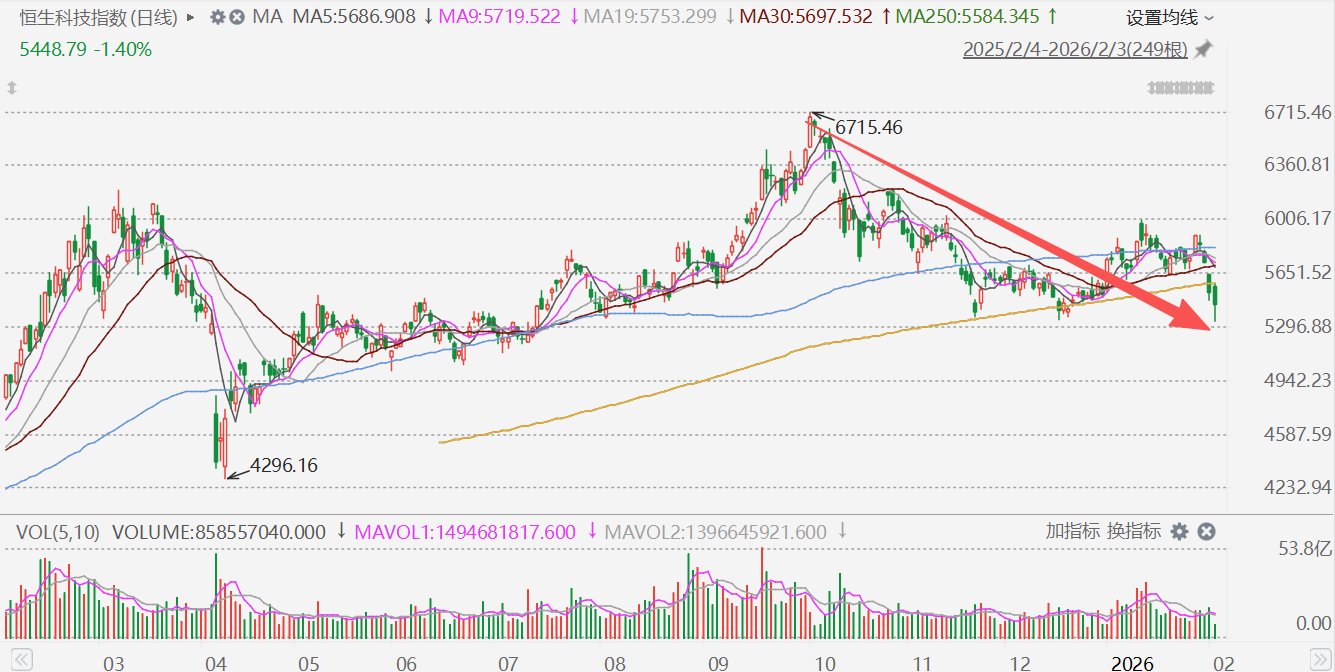This screenshot has width=1335, height=672.
Task: Go to earlier dates with left double-arrow
Action: point(21,660)
